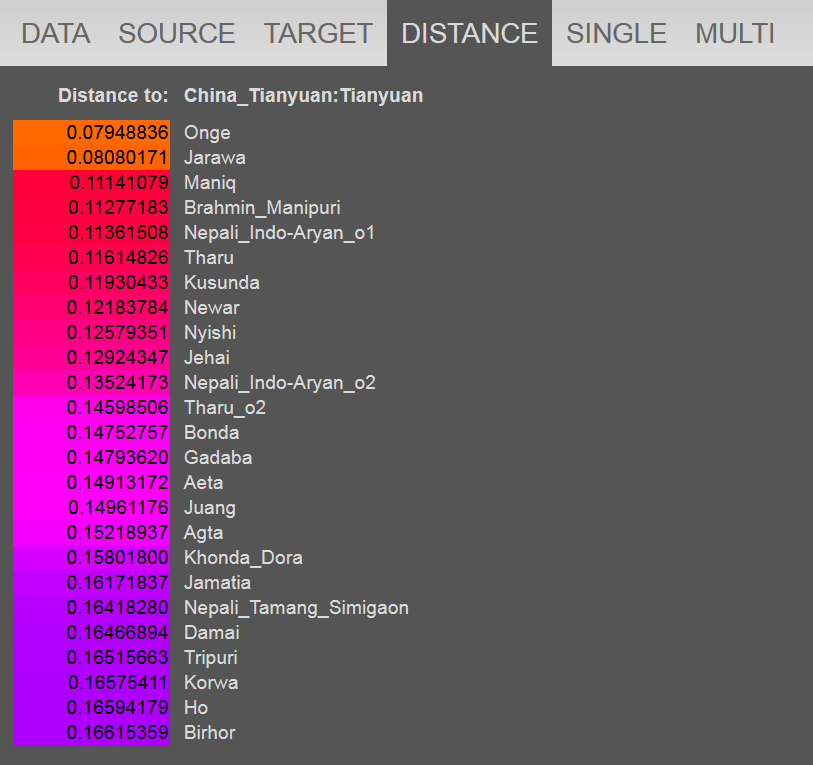Viewport: 813px width, 765px height.
Task: Click the distance value 0.14598506
Action: tap(91, 408)
